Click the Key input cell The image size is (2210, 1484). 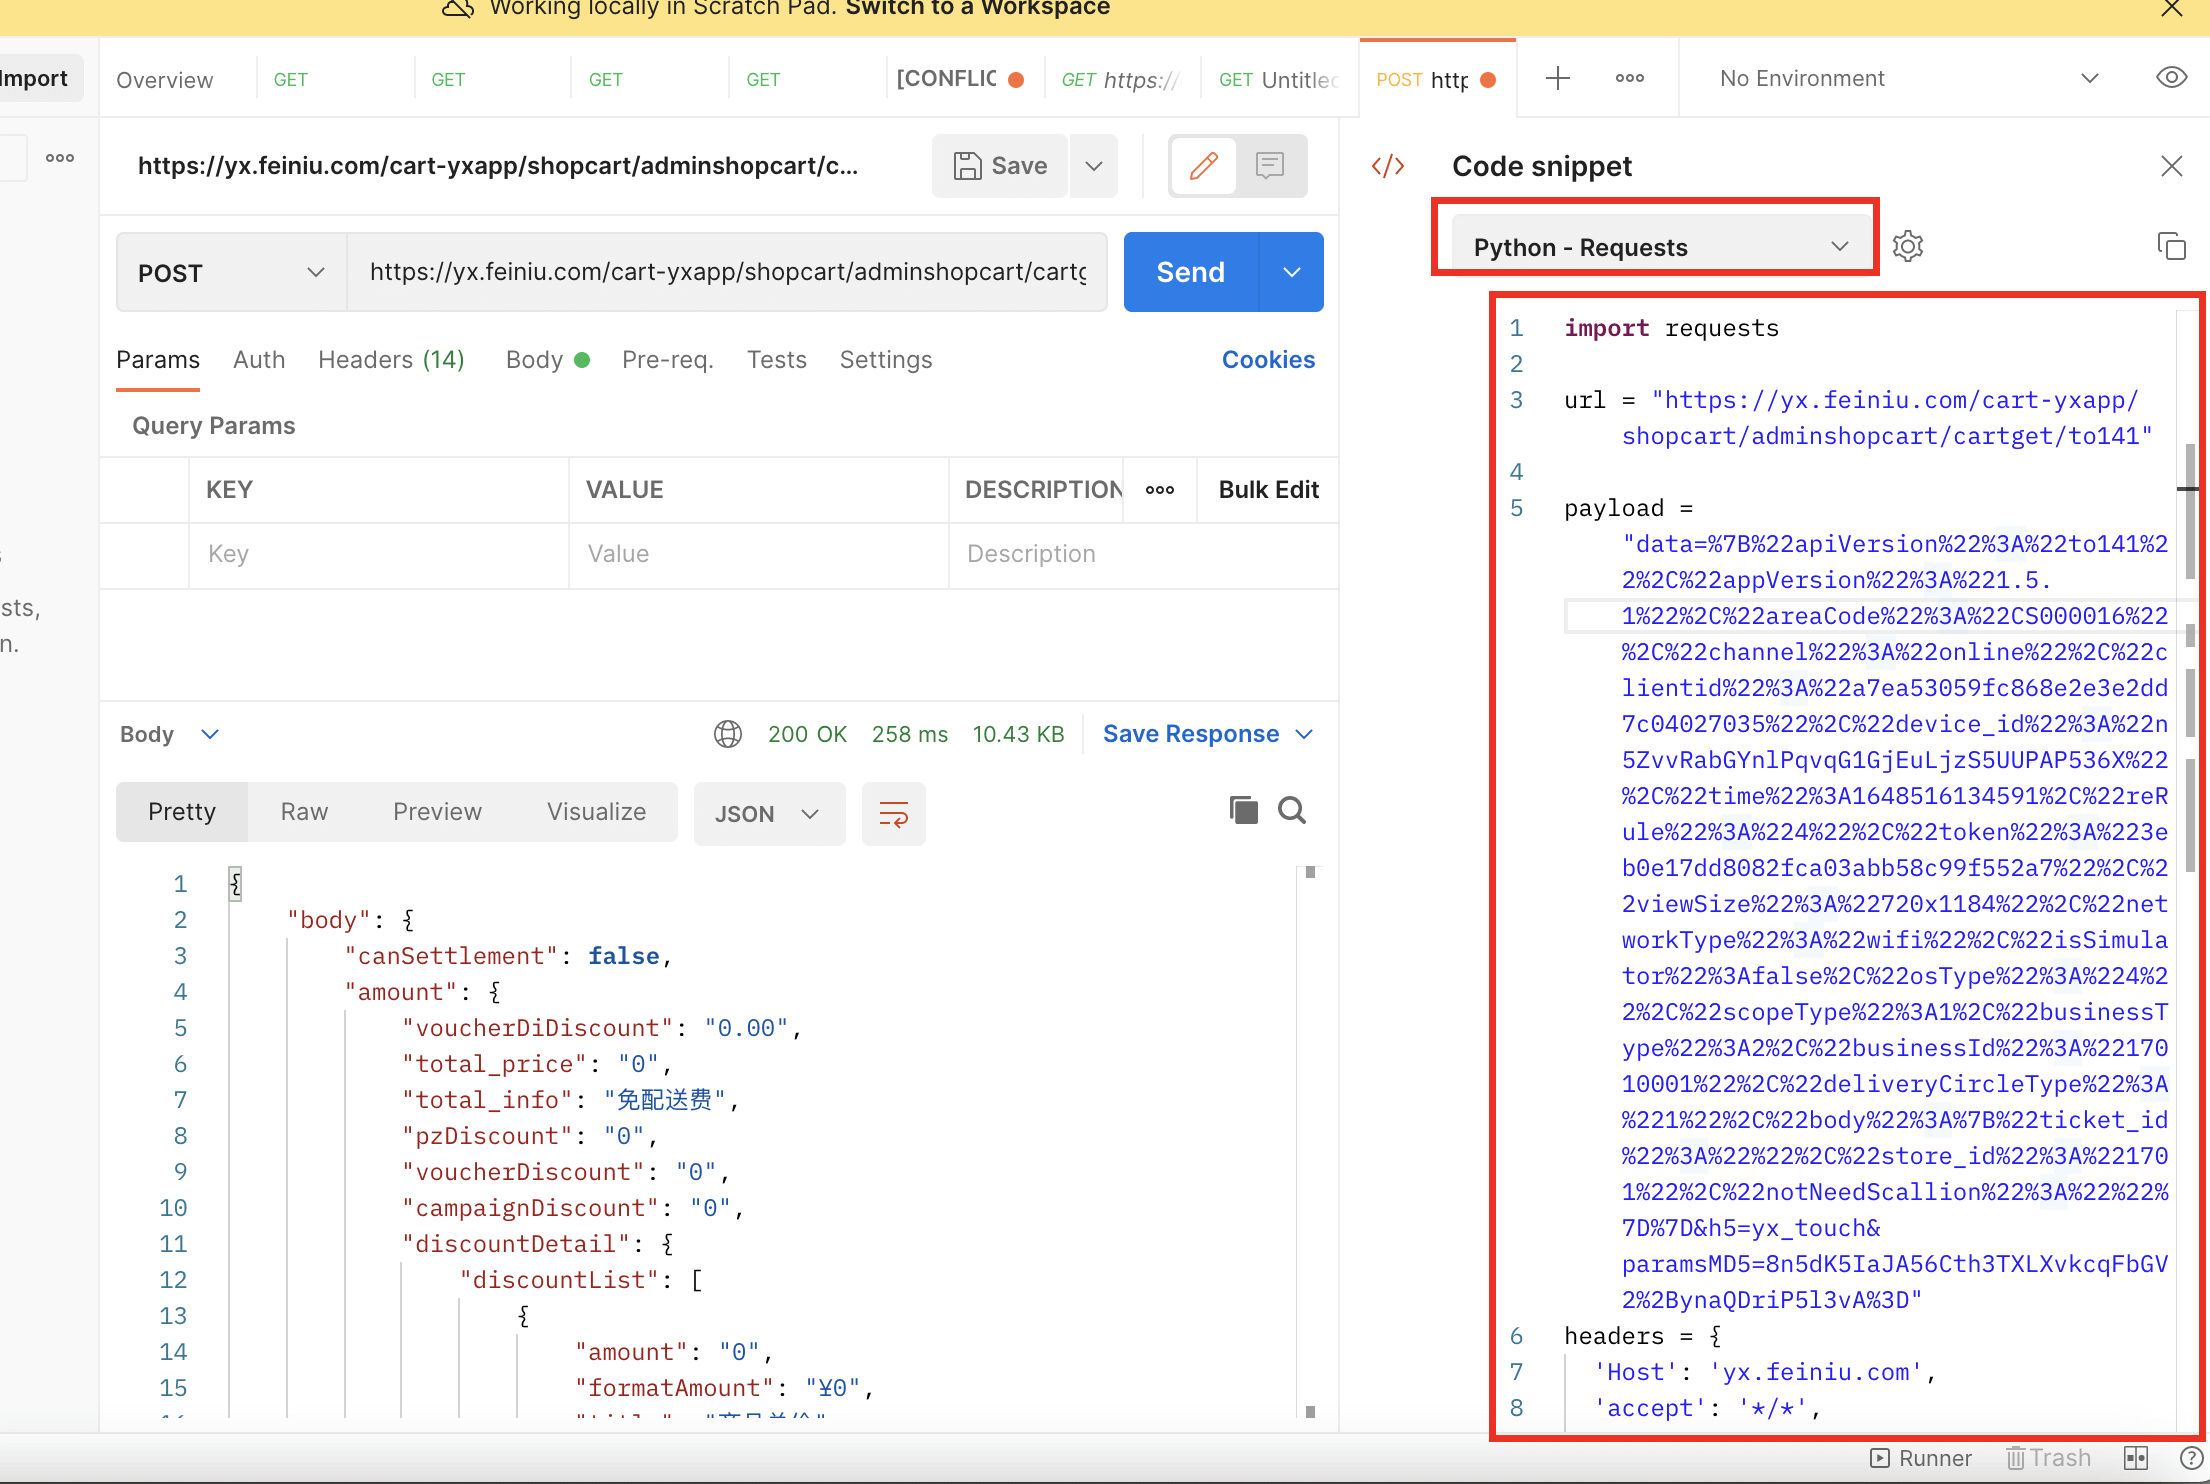379,554
